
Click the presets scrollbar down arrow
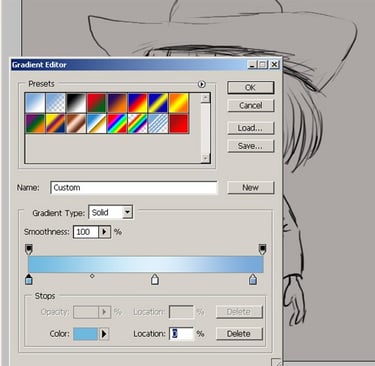coord(205,158)
